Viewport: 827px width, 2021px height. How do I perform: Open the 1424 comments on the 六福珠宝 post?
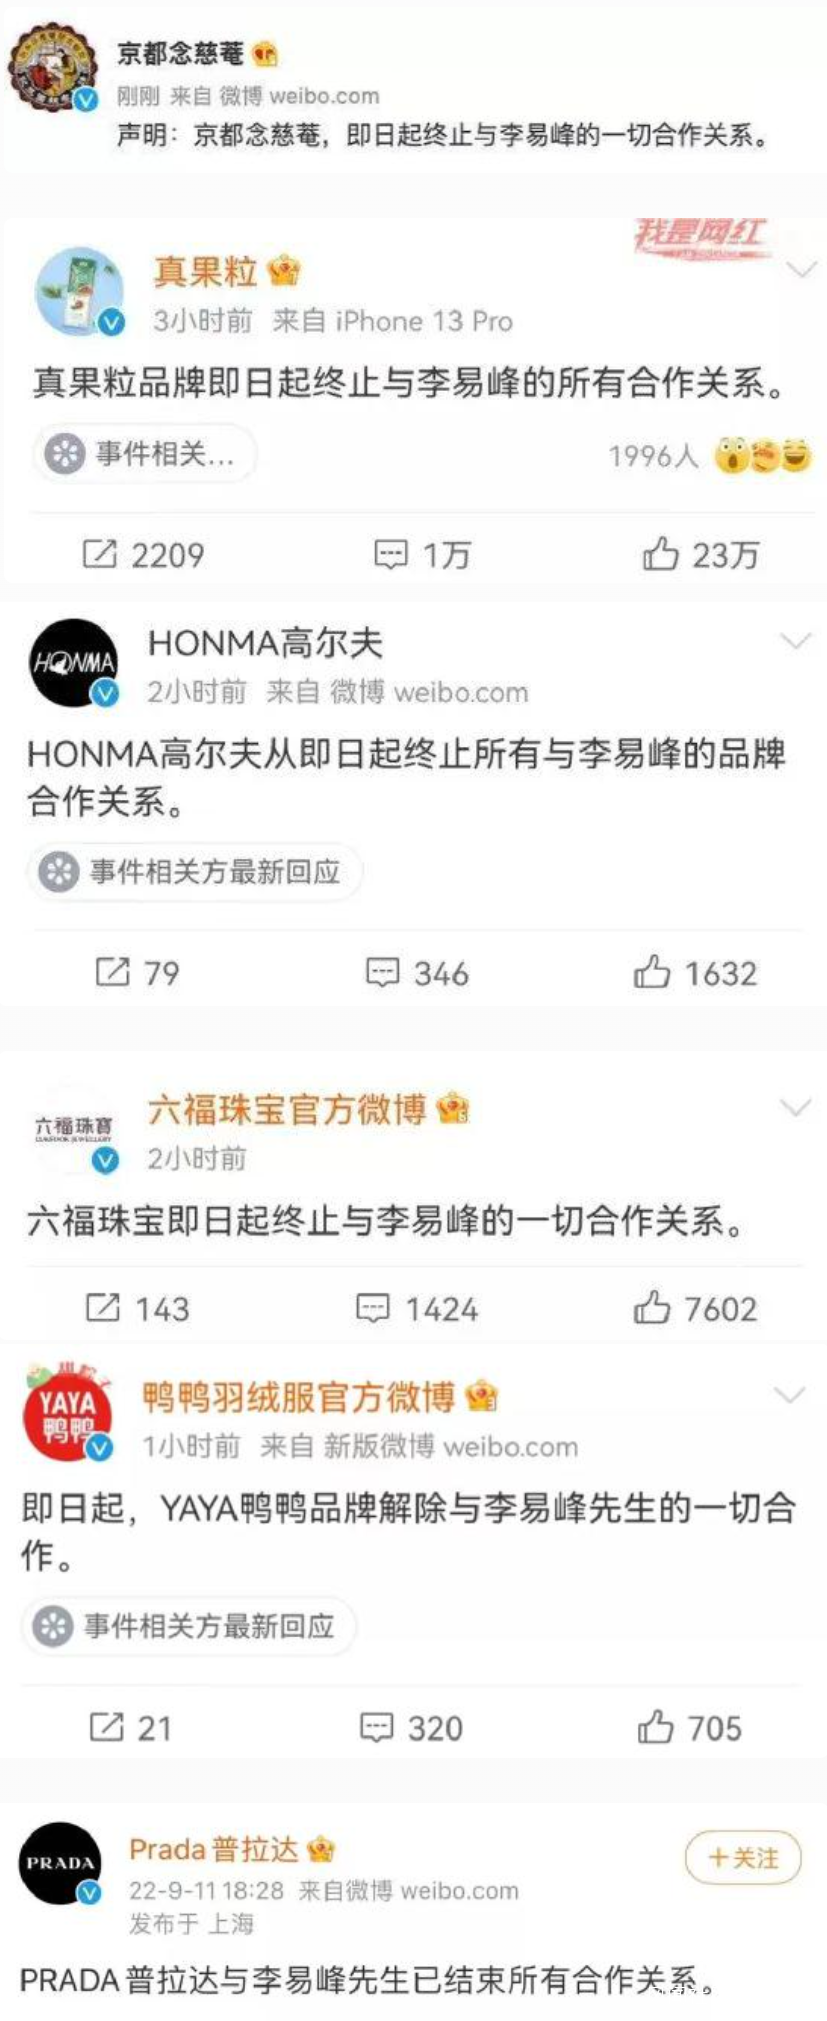tap(417, 1308)
